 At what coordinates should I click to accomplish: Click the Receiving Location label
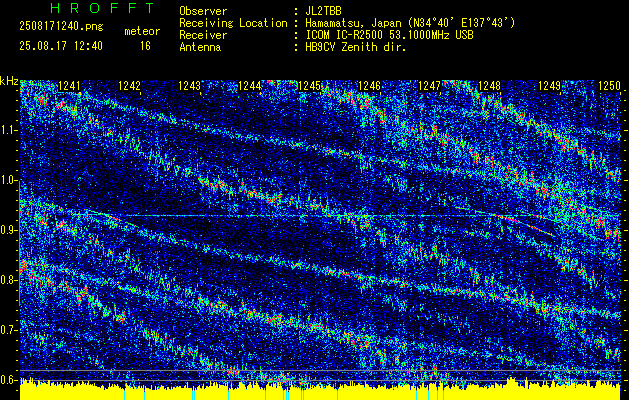pyautogui.click(x=233, y=23)
